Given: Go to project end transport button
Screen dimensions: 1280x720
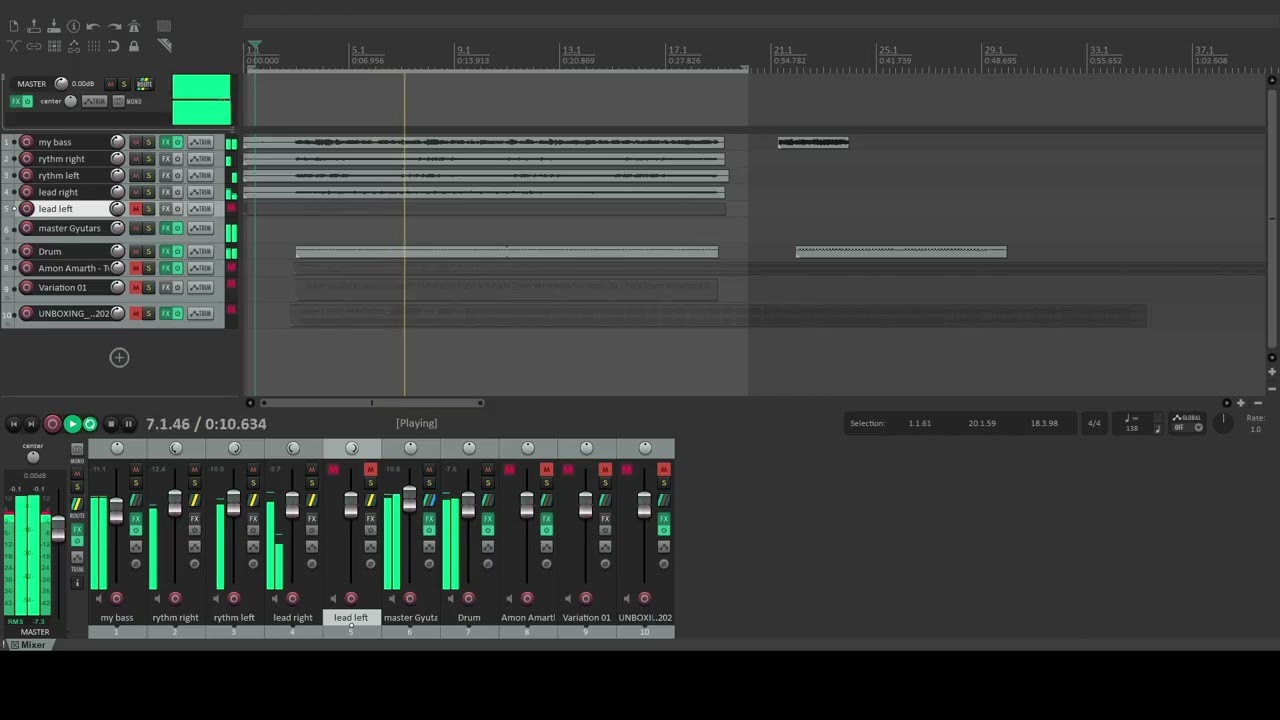Looking at the screenshot, I should point(31,424).
